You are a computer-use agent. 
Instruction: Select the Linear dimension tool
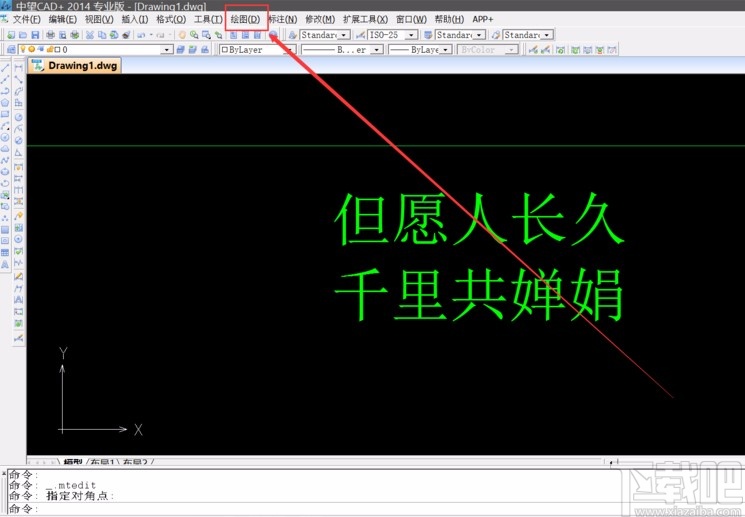tap(19, 68)
